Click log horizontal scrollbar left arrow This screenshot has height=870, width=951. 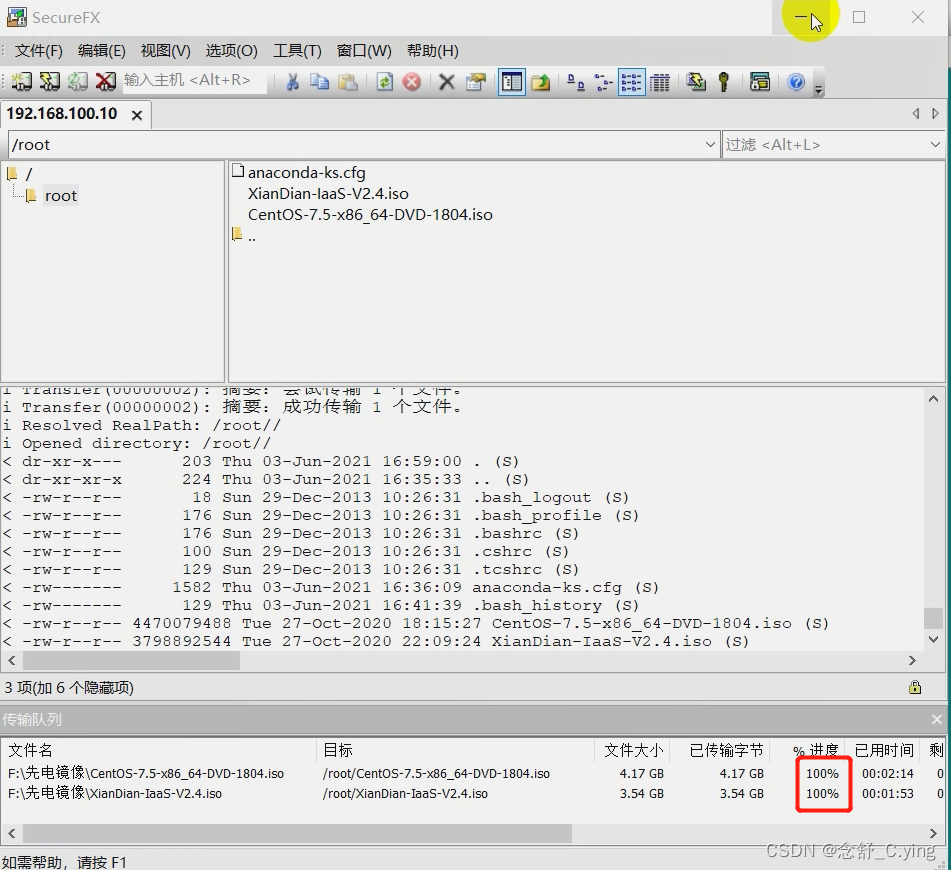(x=12, y=661)
